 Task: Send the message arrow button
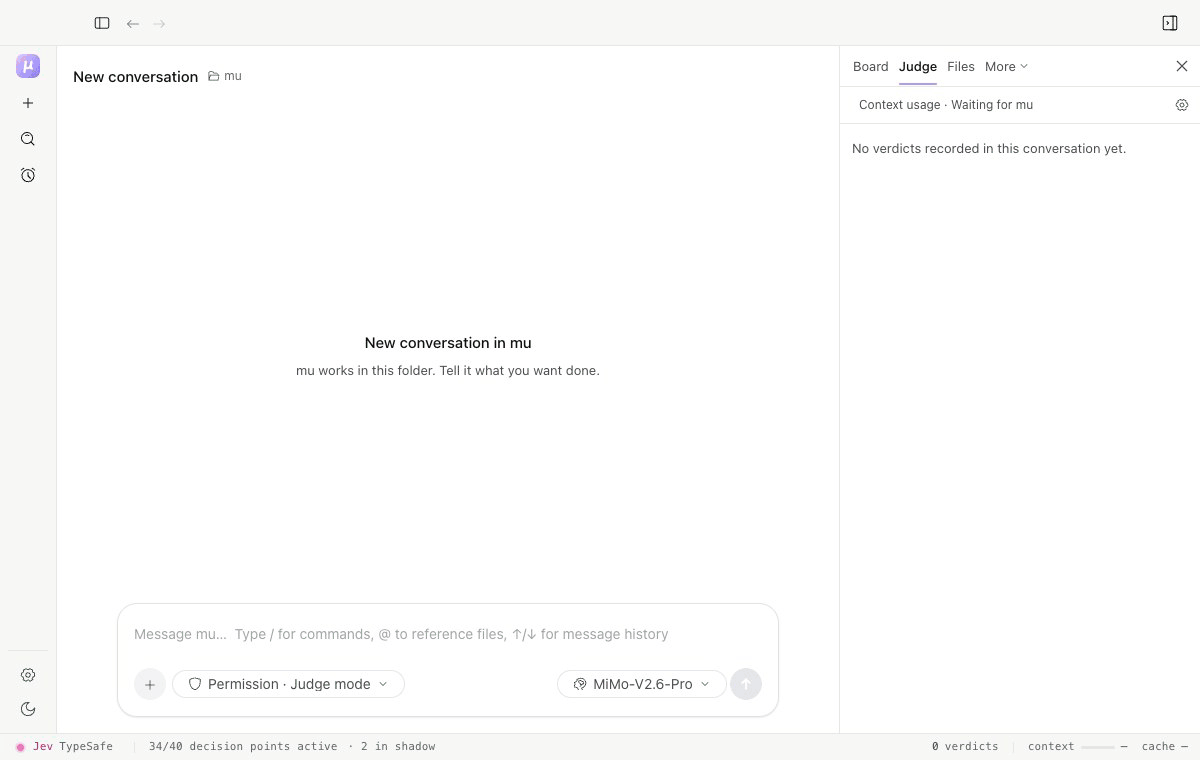coord(746,684)
